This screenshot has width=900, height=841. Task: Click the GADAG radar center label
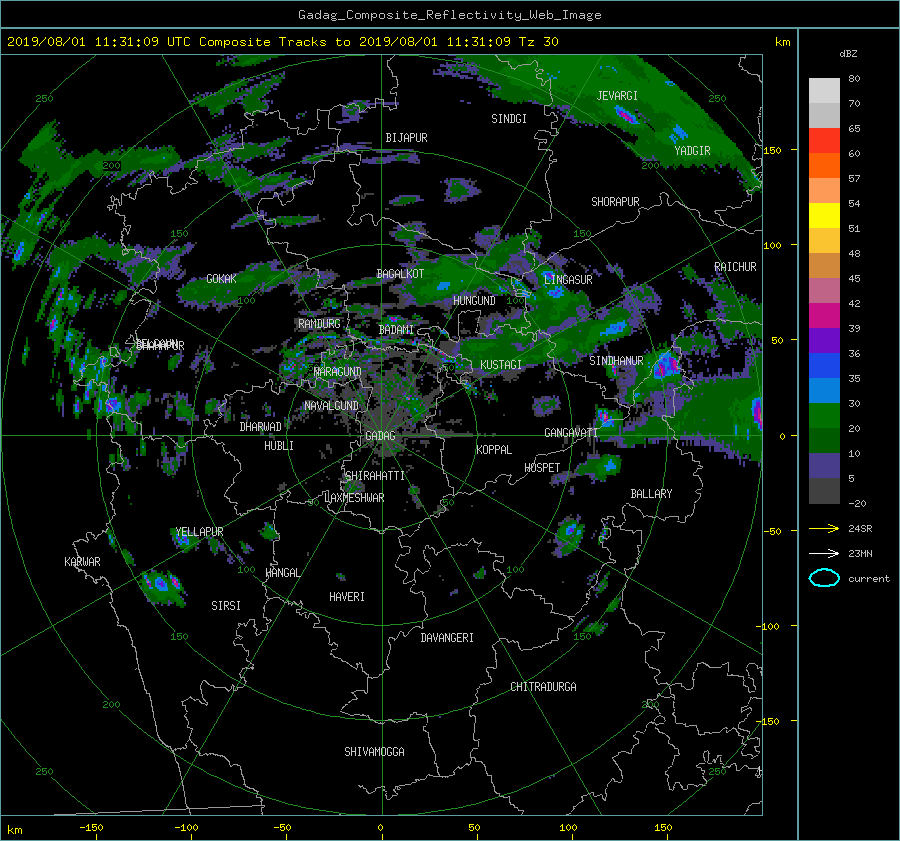(380, 436)
